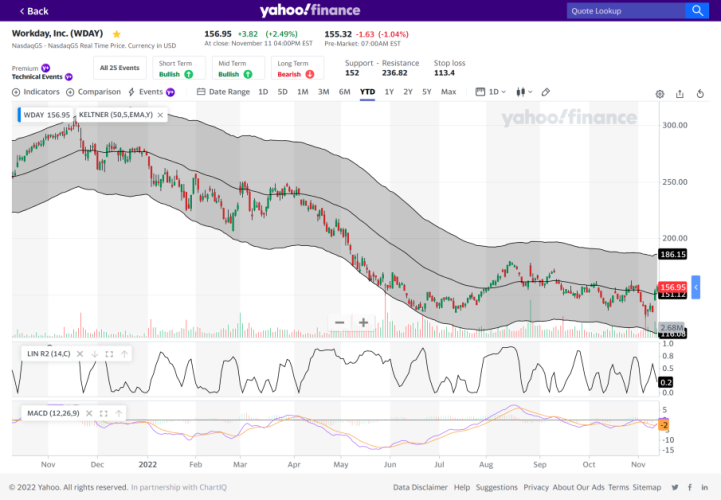Open the Data Disclaimer link
Image resolution: width=721 pixels, height=500 pixels.
(420, 487)
